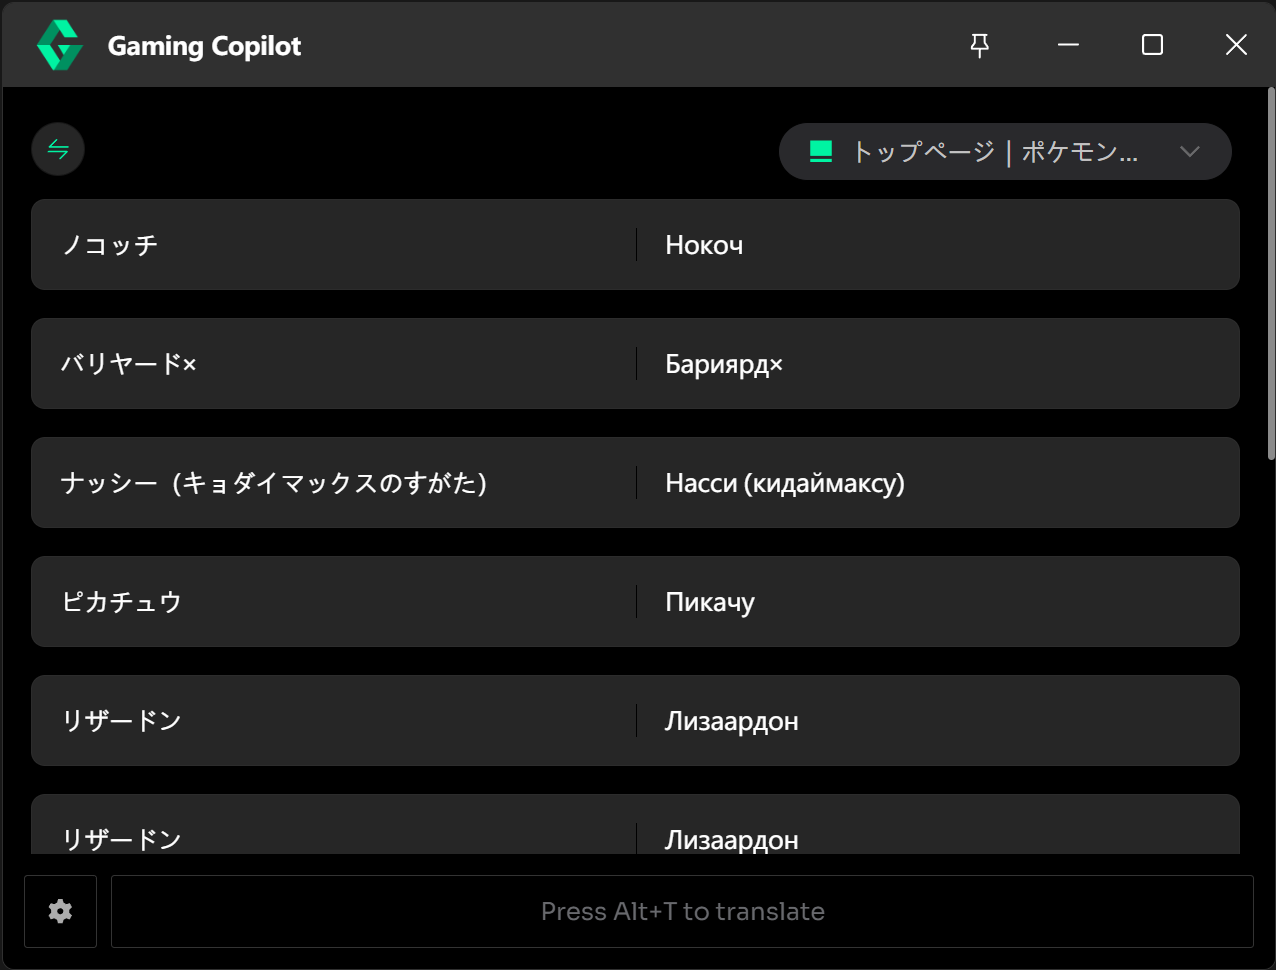Click the Нокоч translated text
1276x970 pixels.
[x=704, y=245]
